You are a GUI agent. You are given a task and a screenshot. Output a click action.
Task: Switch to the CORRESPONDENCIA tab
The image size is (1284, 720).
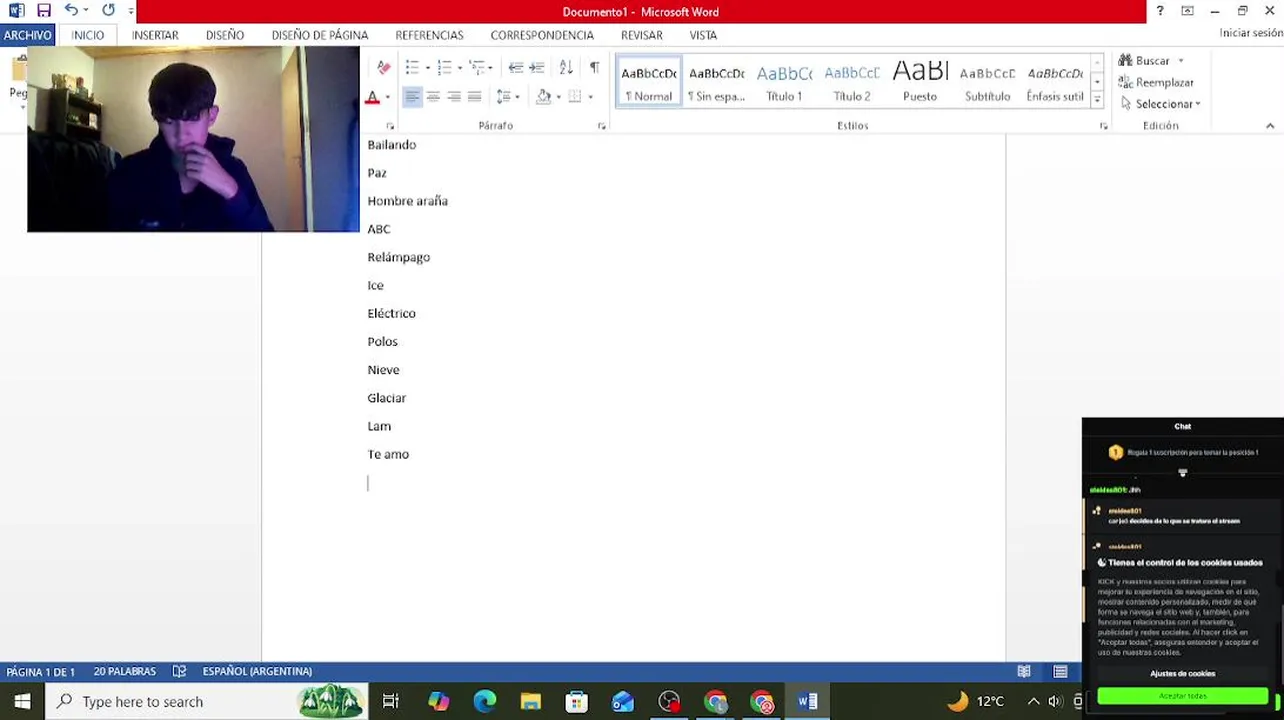pyautogui.click(x=542, y=35)
